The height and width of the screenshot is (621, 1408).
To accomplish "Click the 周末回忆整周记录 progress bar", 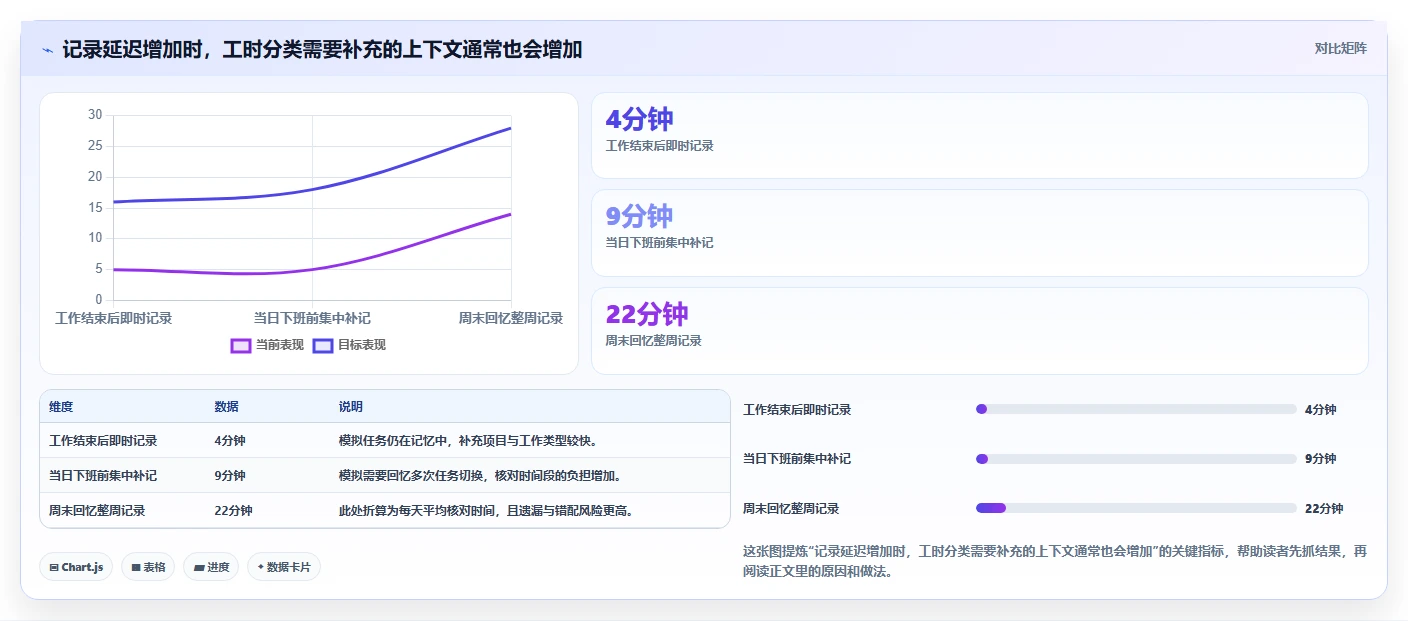I will pyautogui.click(x=1136, y=508).
